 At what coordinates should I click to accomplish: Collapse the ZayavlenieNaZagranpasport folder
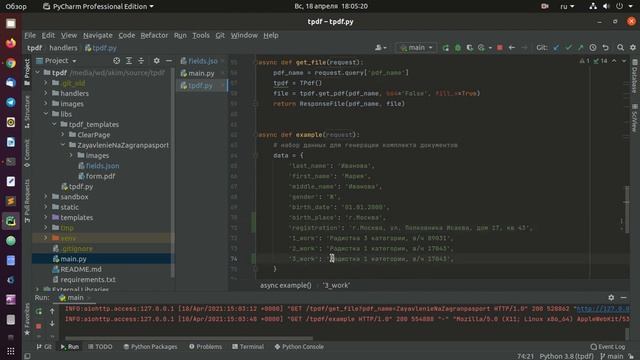point(62,145)
